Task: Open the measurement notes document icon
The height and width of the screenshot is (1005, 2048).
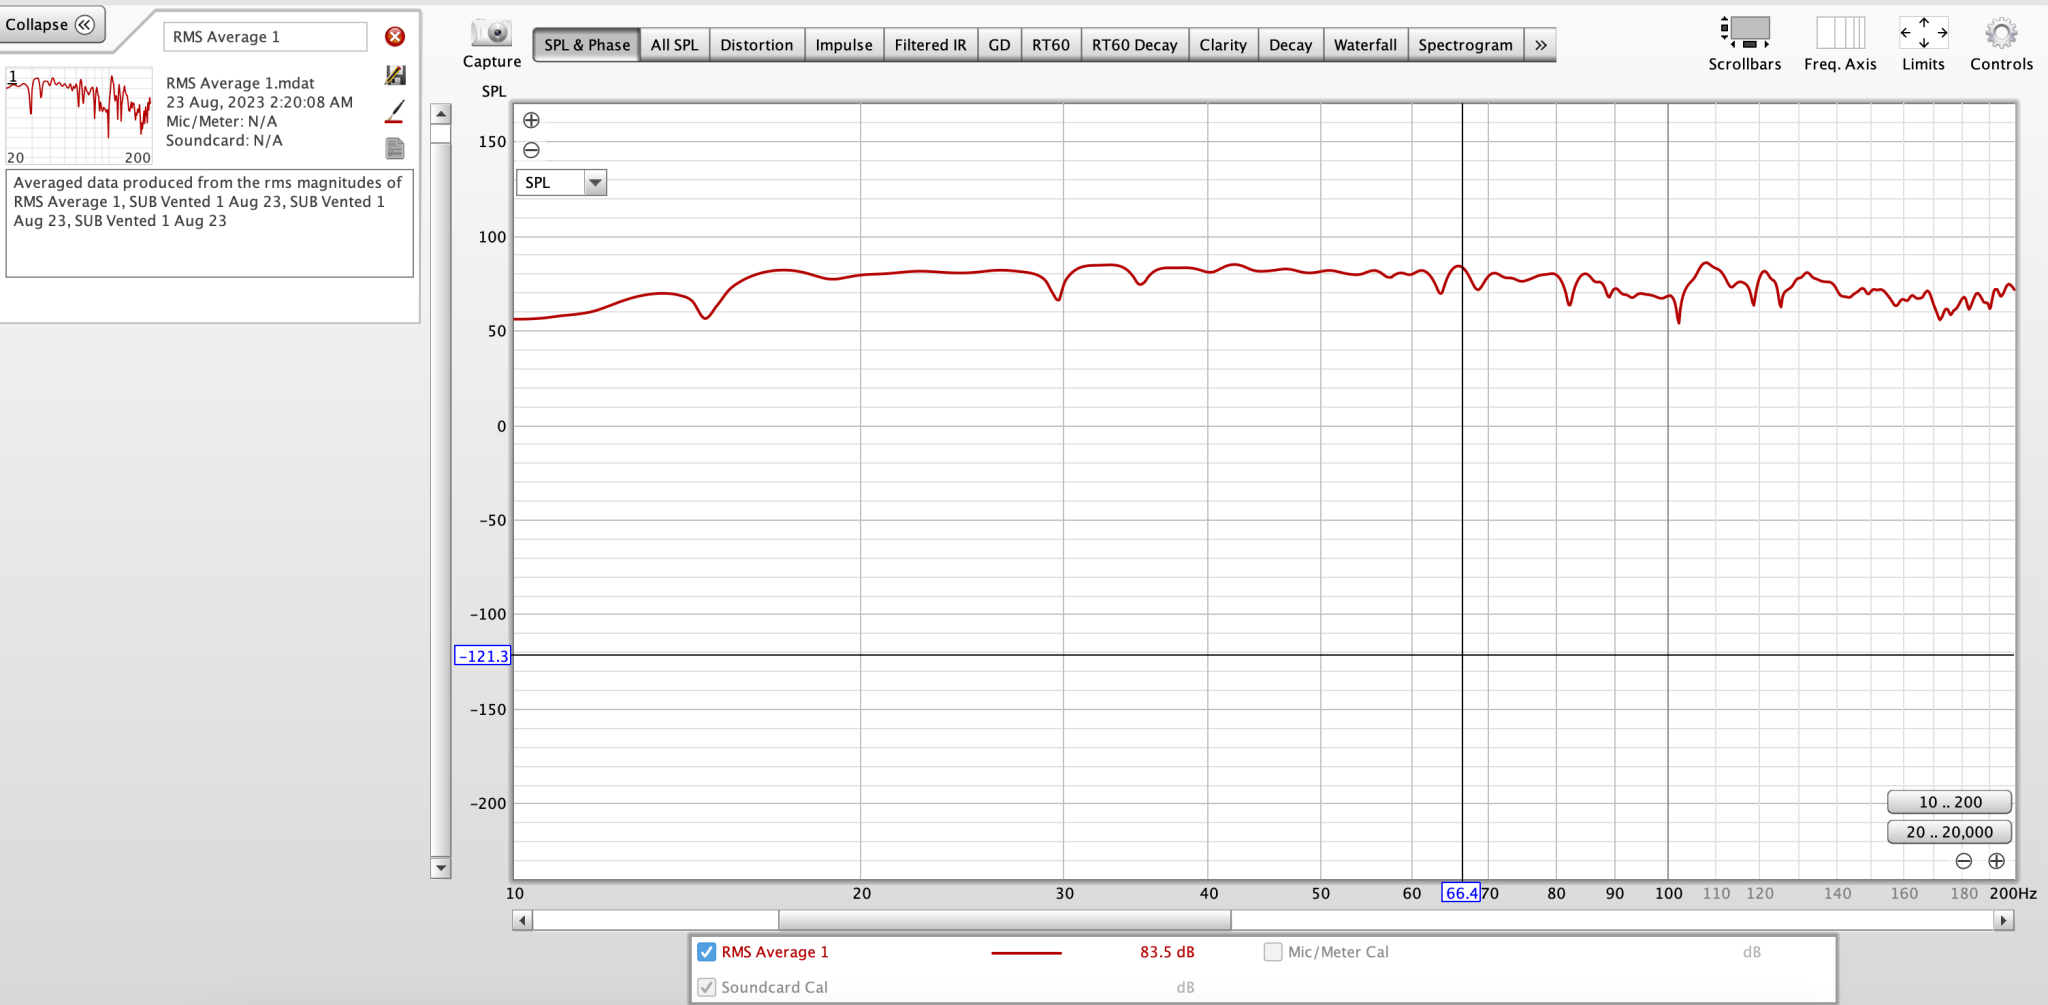Action: point(395,148)
